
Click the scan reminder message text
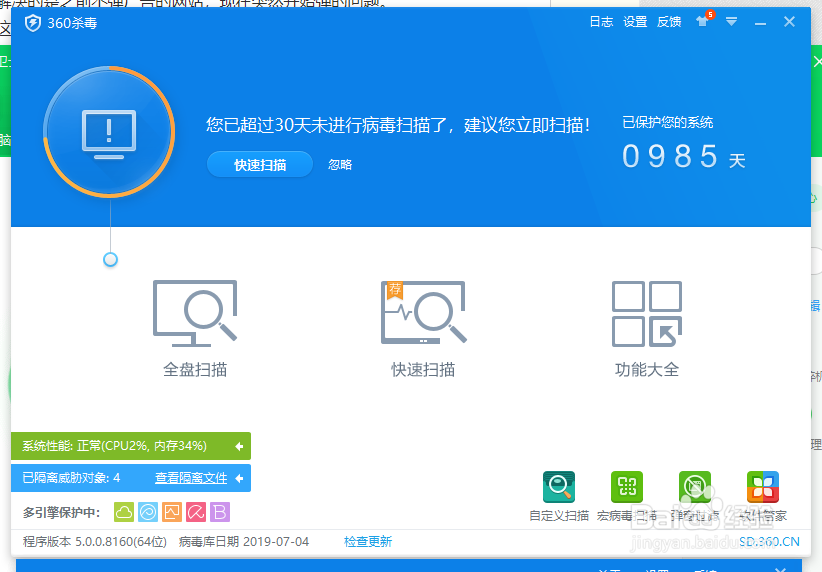coord(398,125)
